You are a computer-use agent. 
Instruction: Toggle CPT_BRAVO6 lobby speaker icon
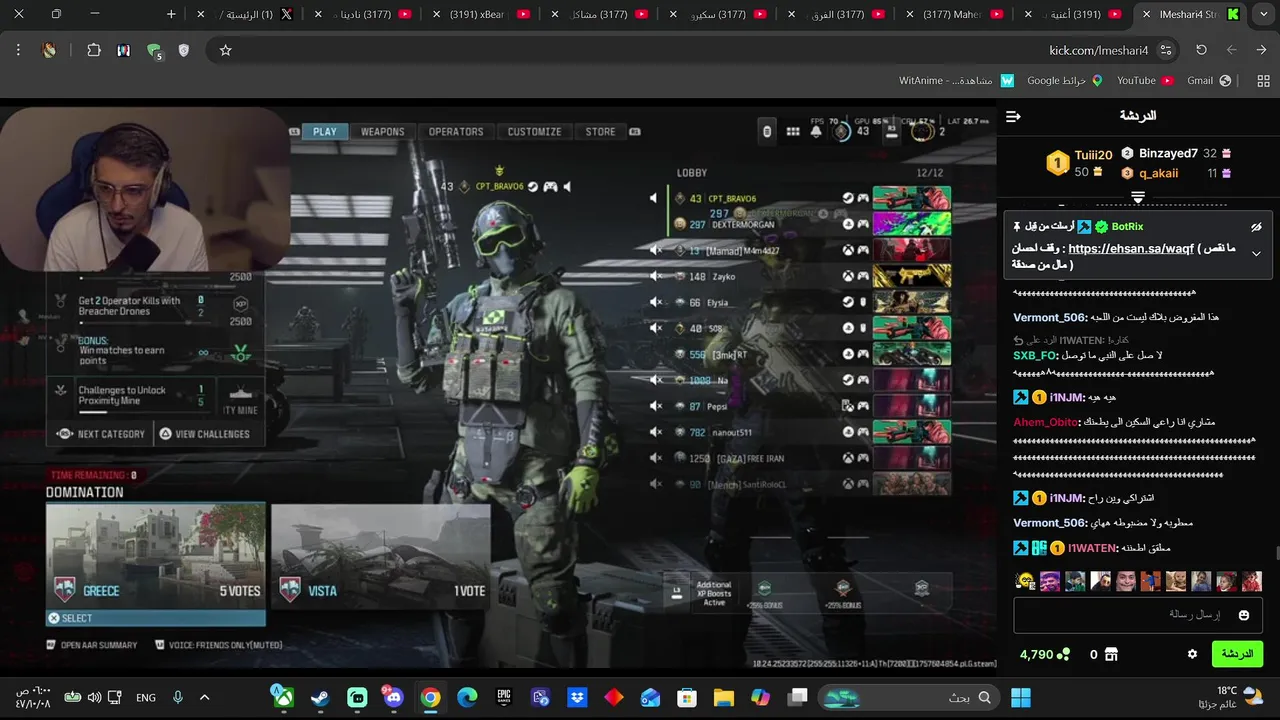click(x=656, y=198)
